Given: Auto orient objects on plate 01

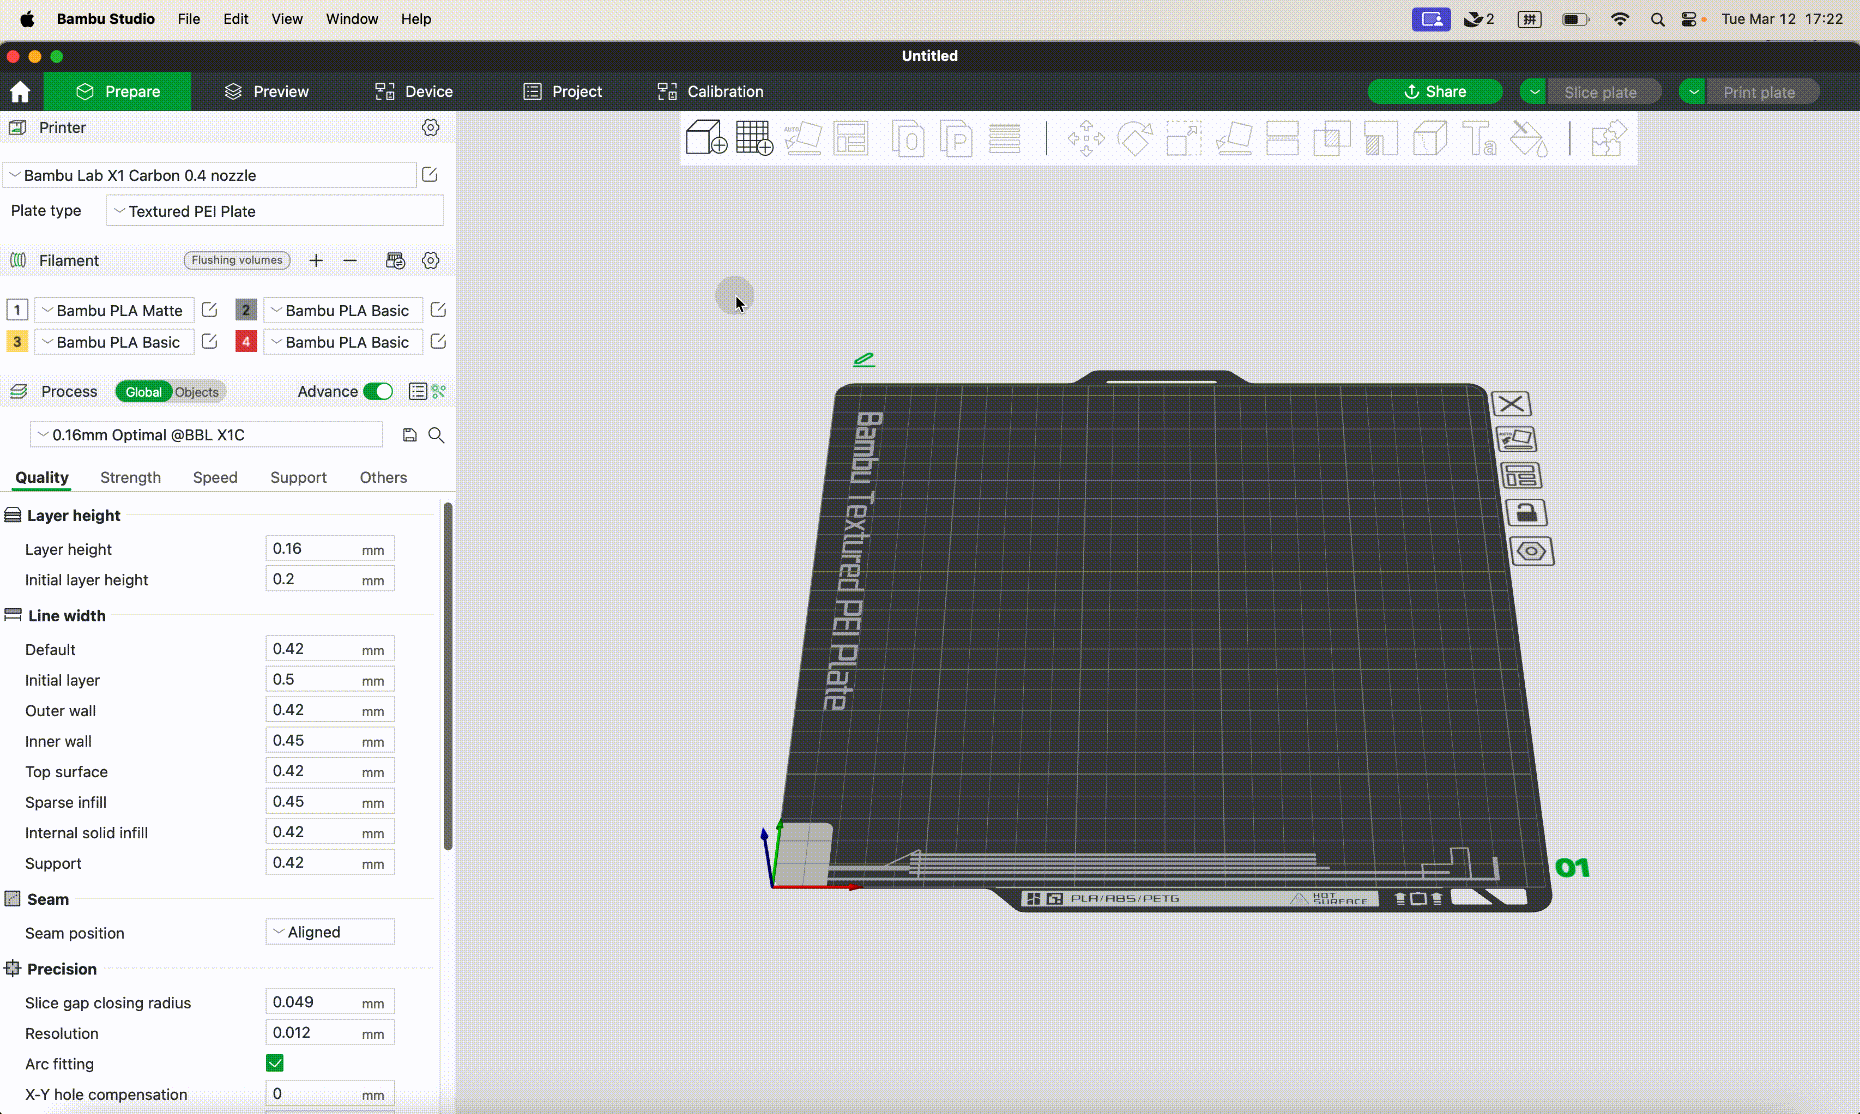Looking at the screenshot, I should tap(1516, 439).
